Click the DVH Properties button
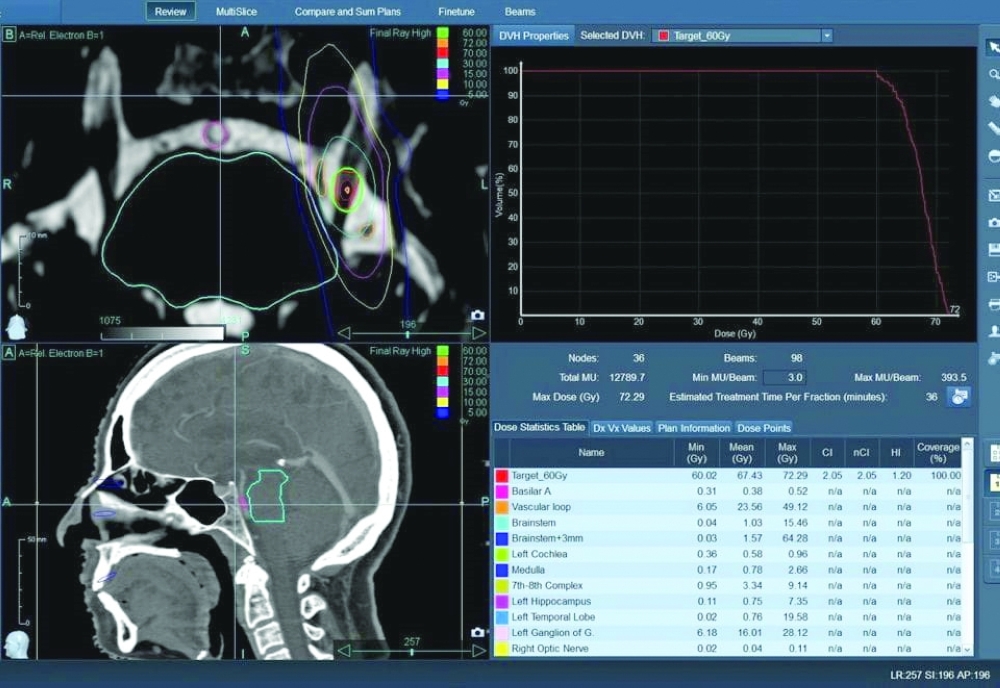Viewport: 1000px width, 688px height. point(534,36)
